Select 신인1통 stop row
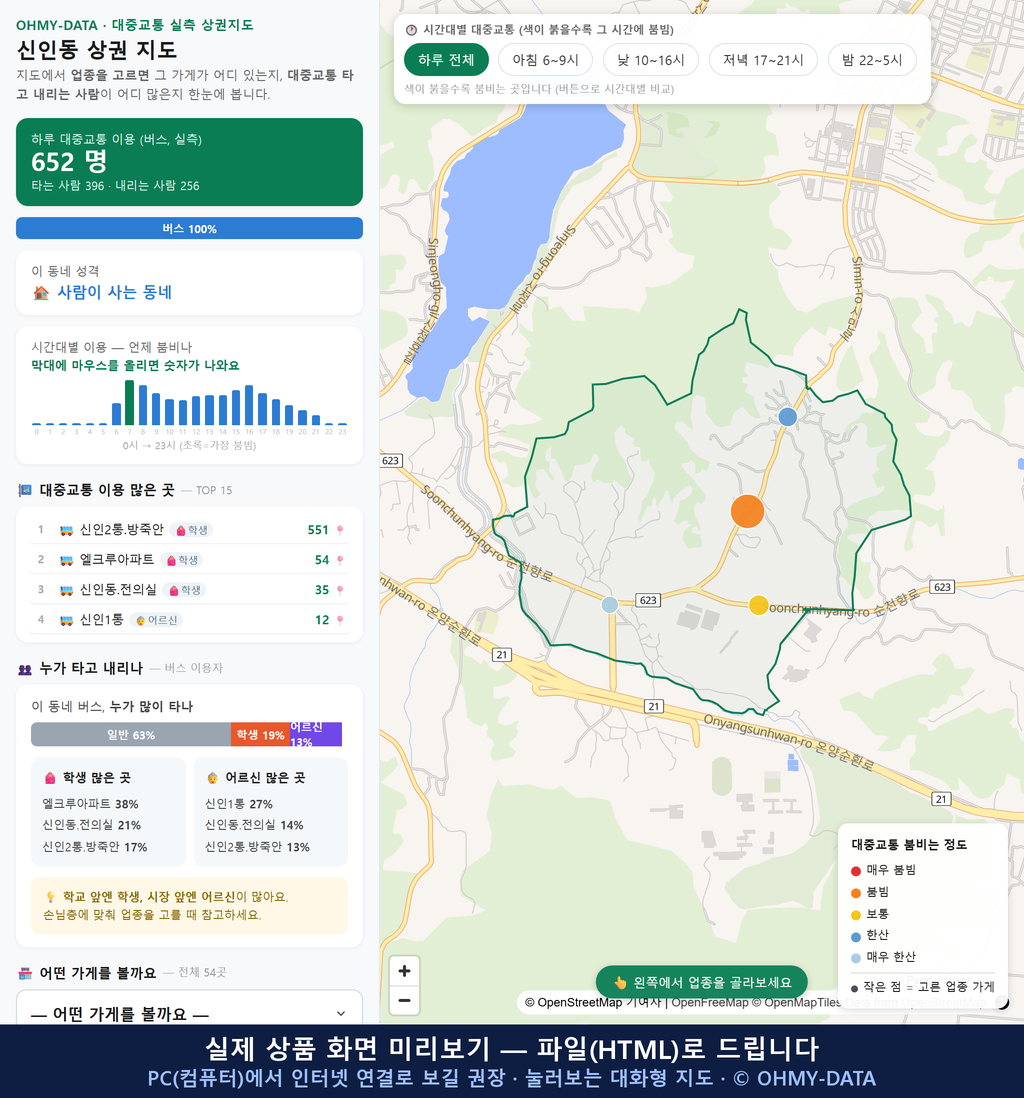This screenshot has width=1024, height=1098. 189,620
